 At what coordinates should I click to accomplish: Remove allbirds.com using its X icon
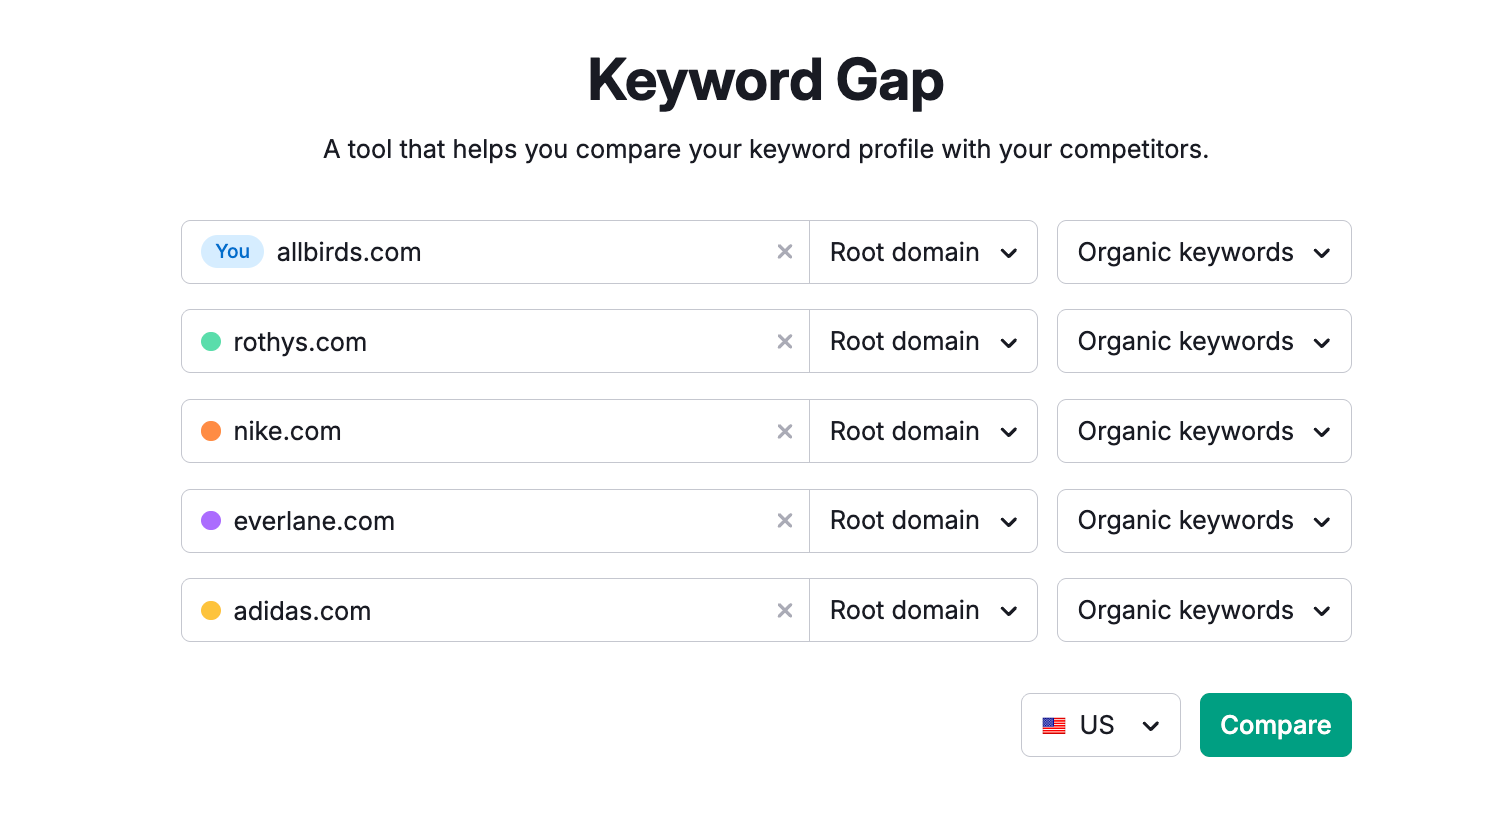click(784, 252)
